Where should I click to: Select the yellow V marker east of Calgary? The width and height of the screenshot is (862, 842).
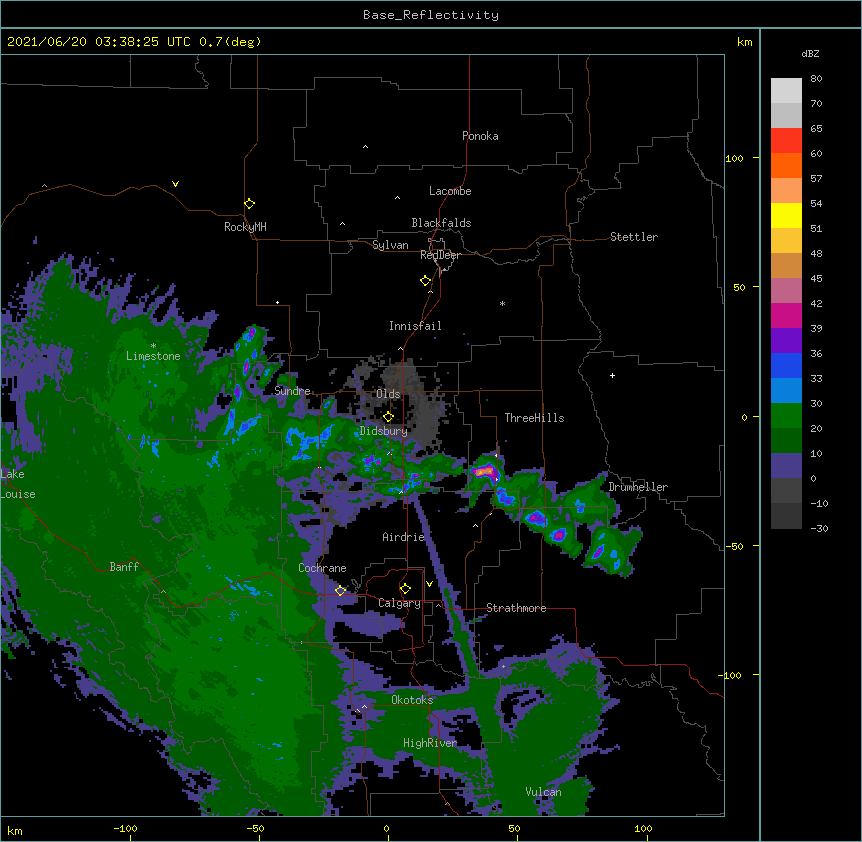point(429,584)
